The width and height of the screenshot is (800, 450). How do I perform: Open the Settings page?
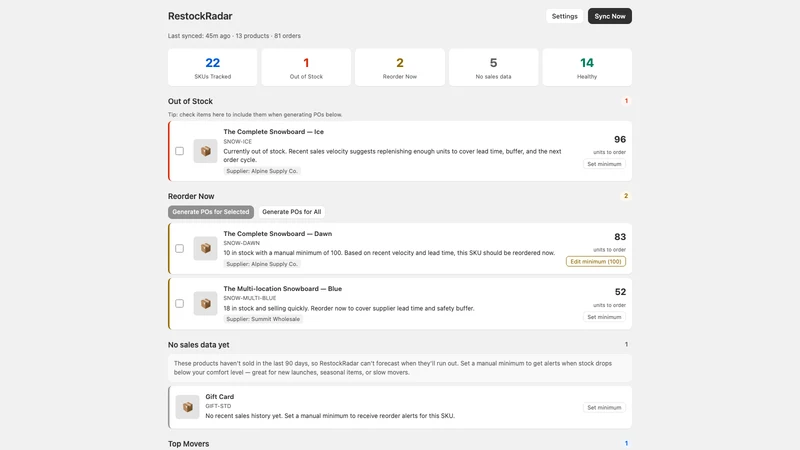coord(564,16)
